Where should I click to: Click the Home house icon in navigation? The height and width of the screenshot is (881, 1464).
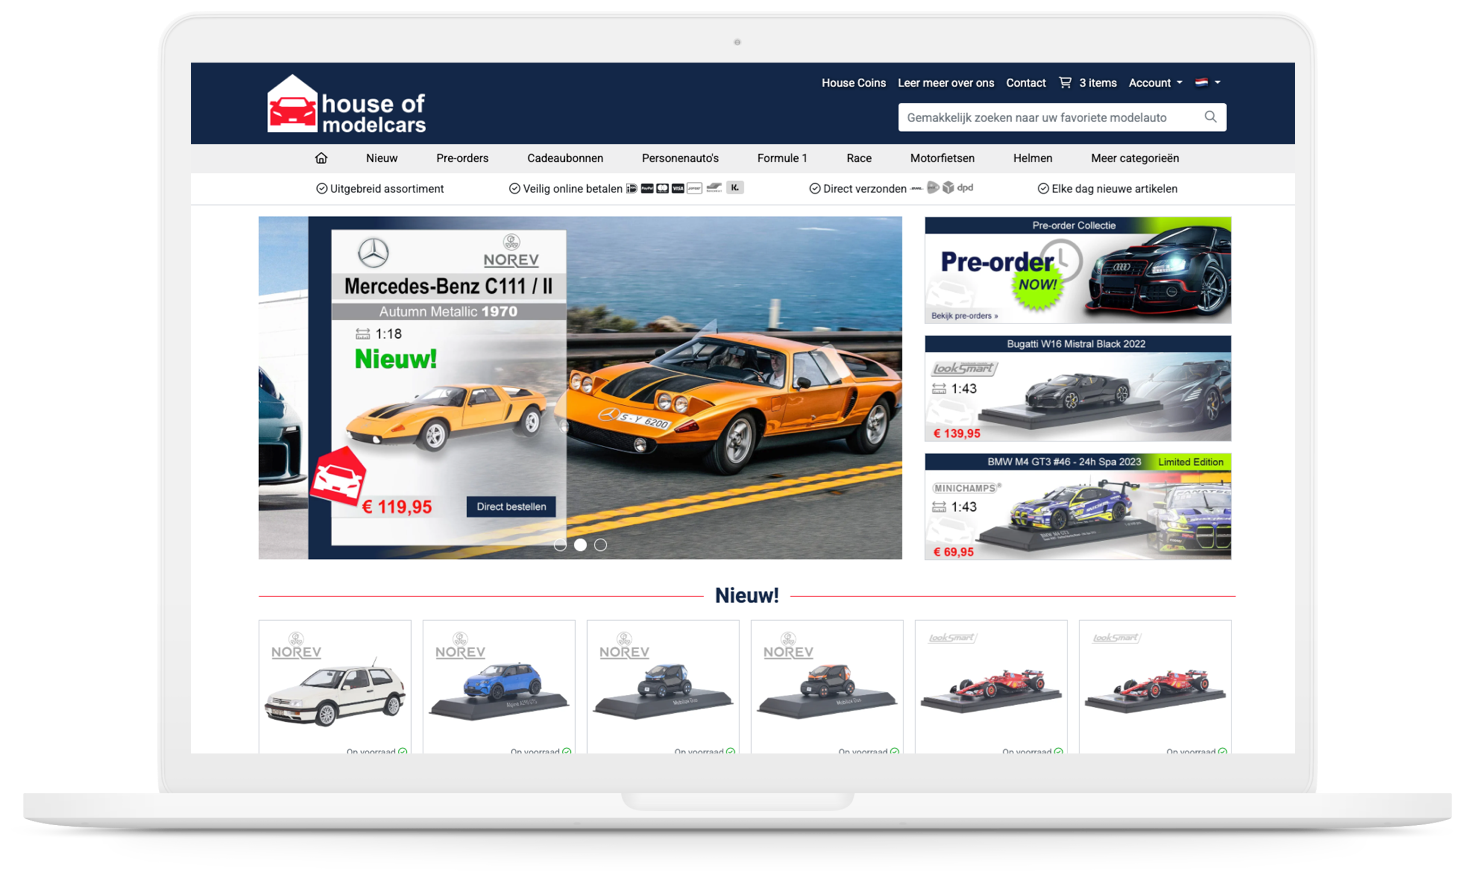(x=320, y=158)
